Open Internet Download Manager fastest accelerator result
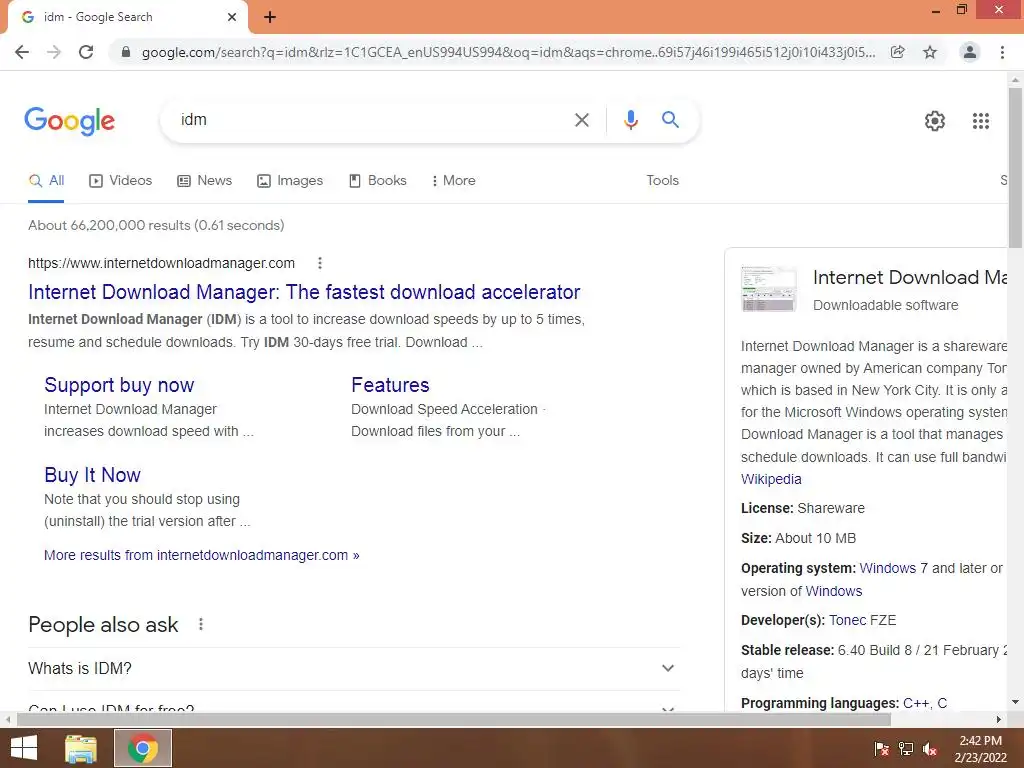Image resolution: width=1024 pixels, height=768 pixels. 304,292
